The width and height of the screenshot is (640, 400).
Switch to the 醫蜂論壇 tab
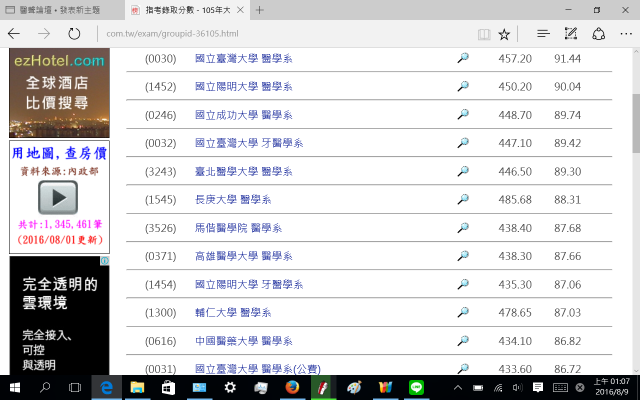click(62, 10)
